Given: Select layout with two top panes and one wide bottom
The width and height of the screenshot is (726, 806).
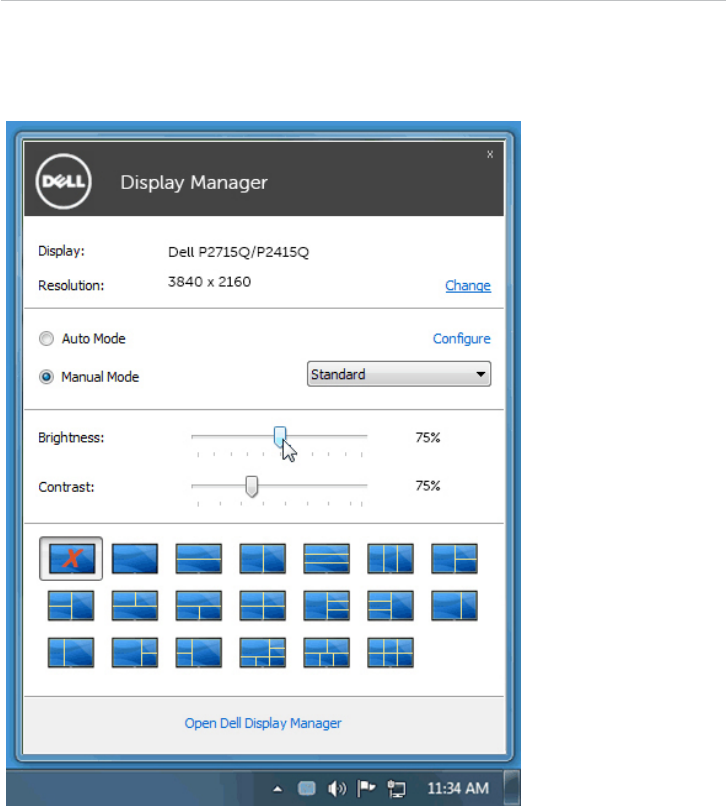Looking at the screenshot, I should 135,606.
